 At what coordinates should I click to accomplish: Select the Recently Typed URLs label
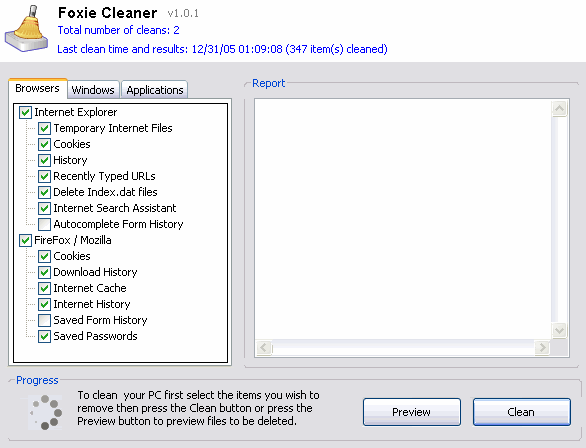click(104, 176)
